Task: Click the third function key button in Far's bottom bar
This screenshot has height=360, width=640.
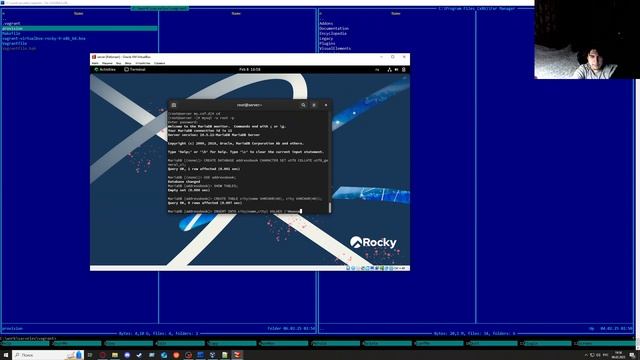Action: coord(129,343)
